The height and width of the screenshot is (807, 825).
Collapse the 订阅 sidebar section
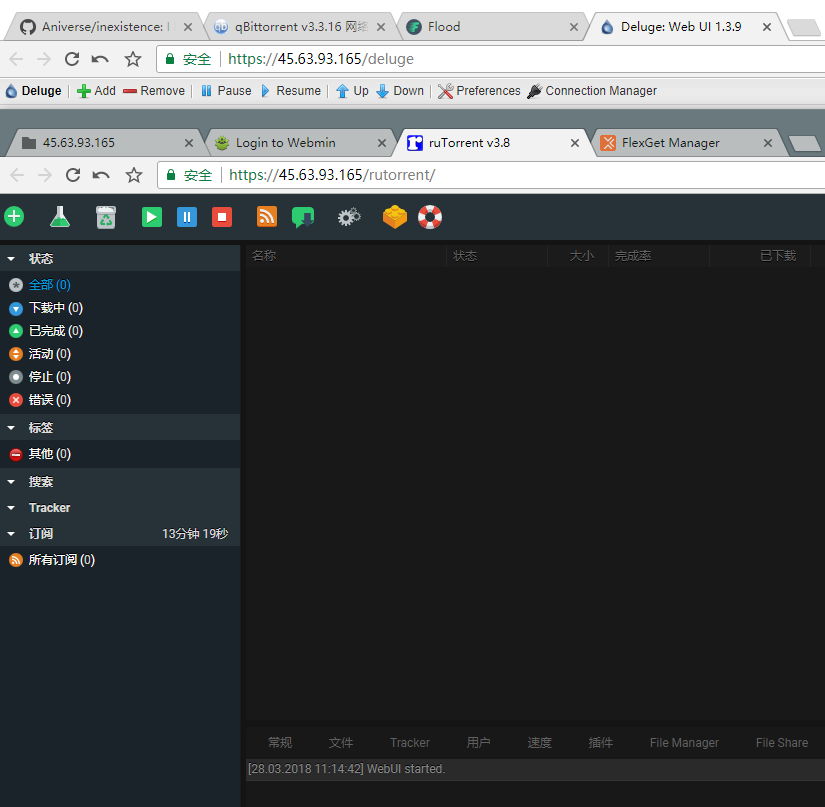(x=11, y=534)
